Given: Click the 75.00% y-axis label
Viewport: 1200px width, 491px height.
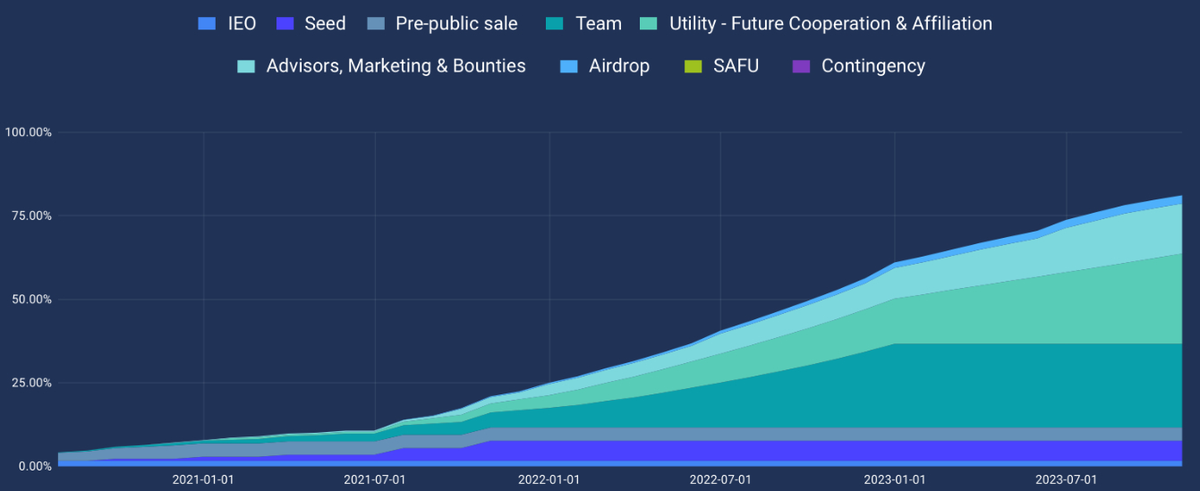Looking at the screenshot, I should coord(31,216).
